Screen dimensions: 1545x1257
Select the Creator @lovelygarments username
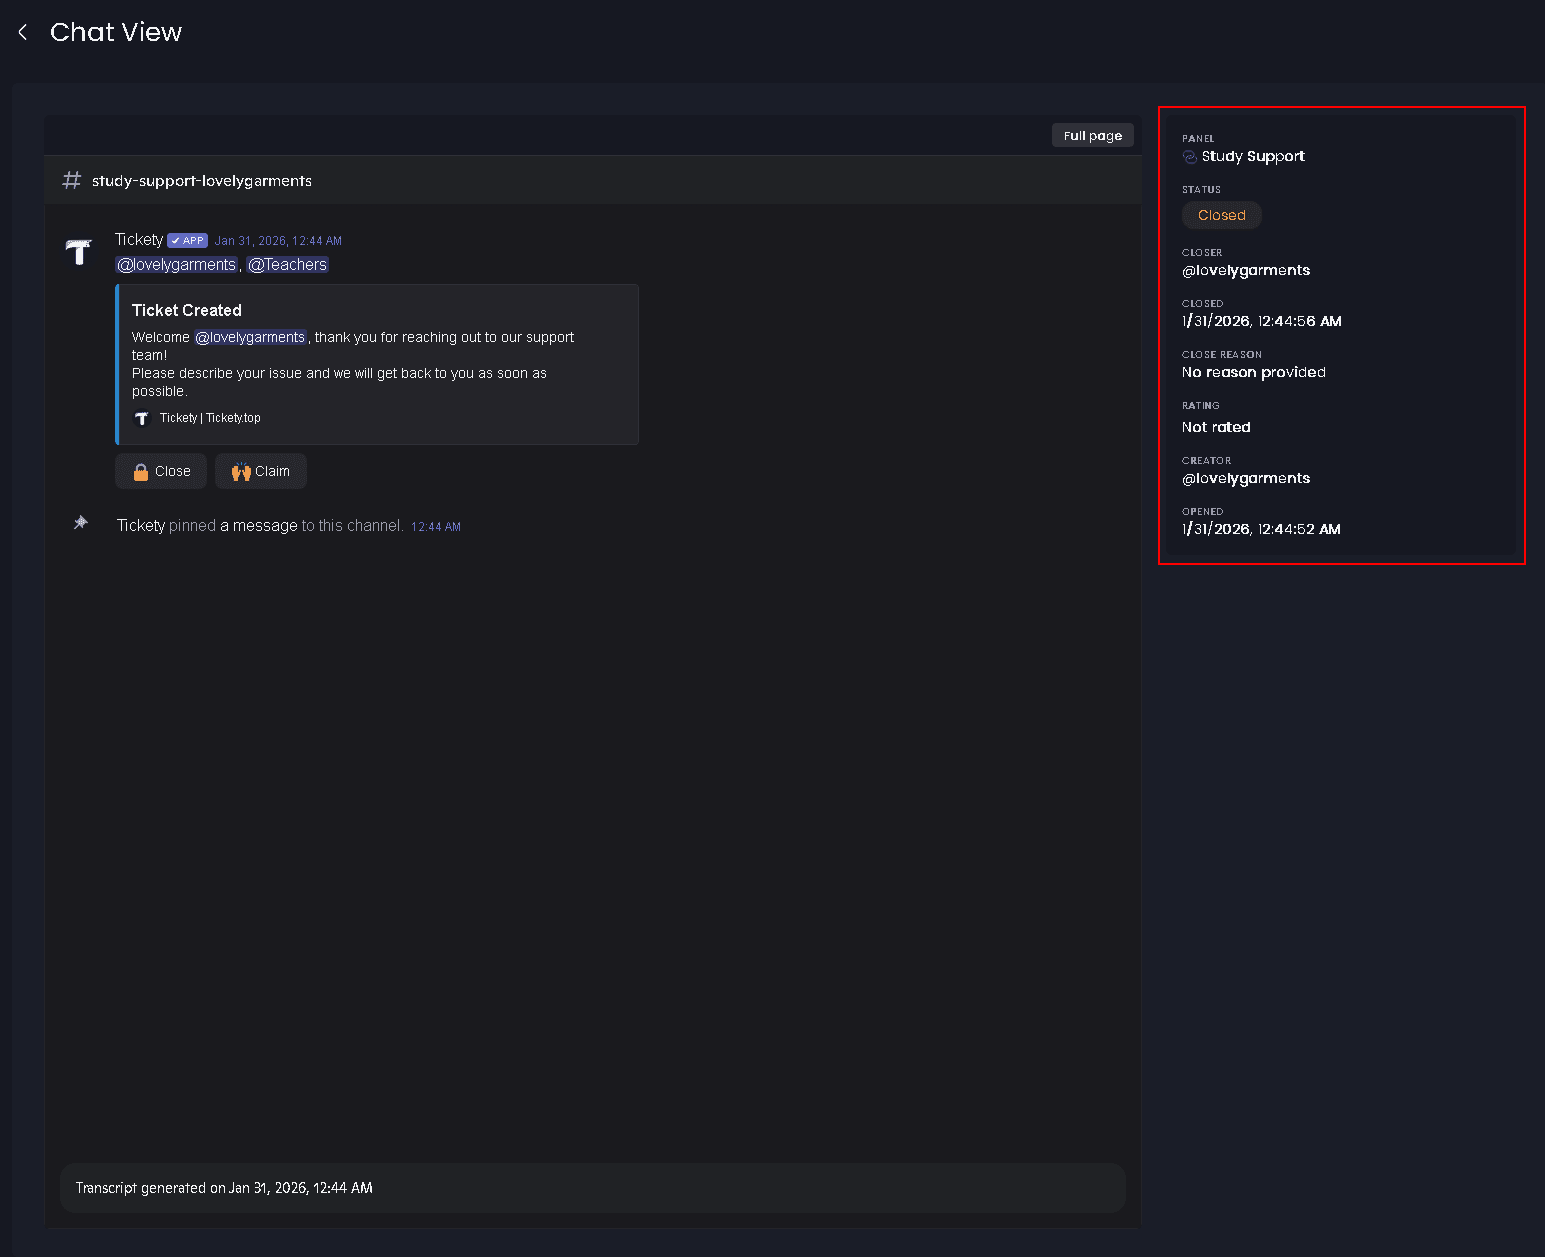pyautogui.click(x=1246, y=479)
